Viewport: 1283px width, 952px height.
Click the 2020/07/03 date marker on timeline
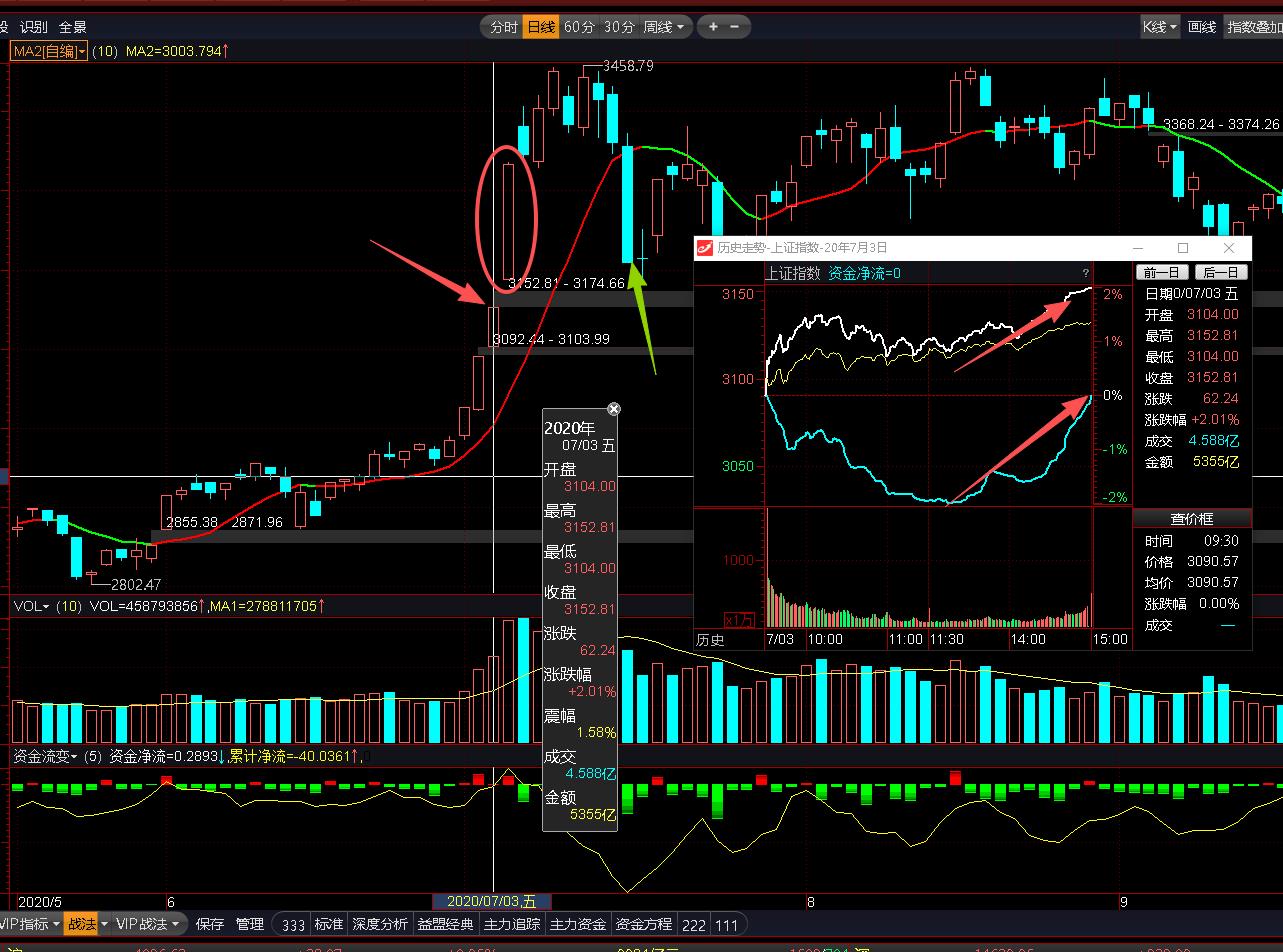[x=491, y=901]
